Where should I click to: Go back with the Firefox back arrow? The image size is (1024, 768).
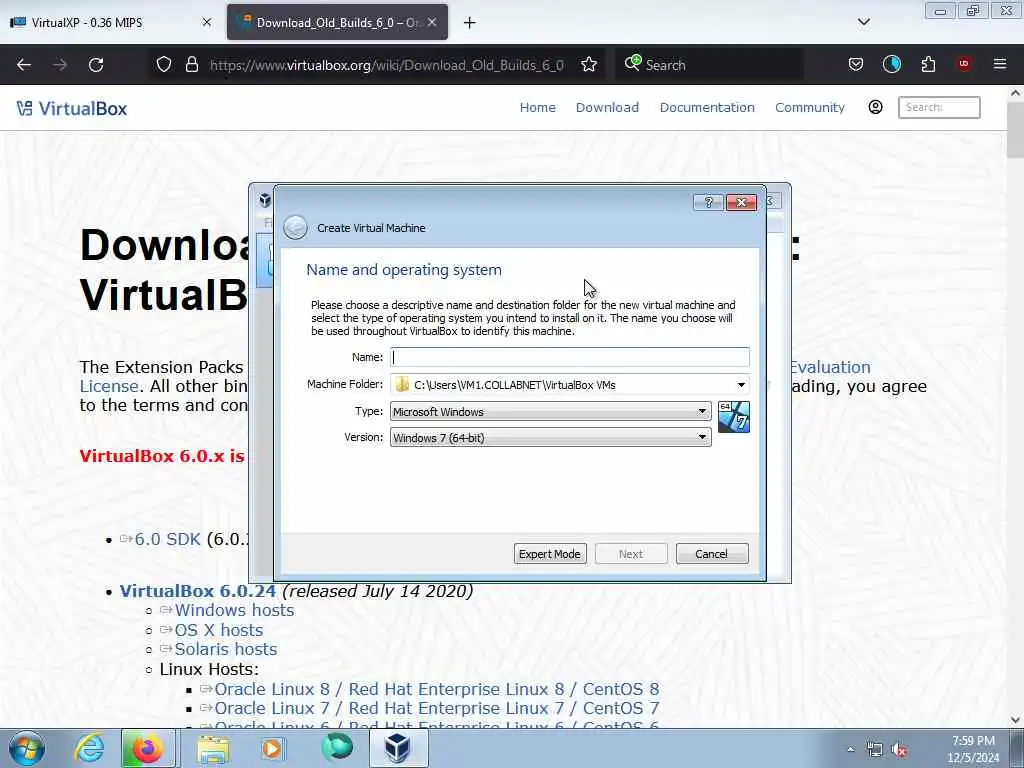24,65
